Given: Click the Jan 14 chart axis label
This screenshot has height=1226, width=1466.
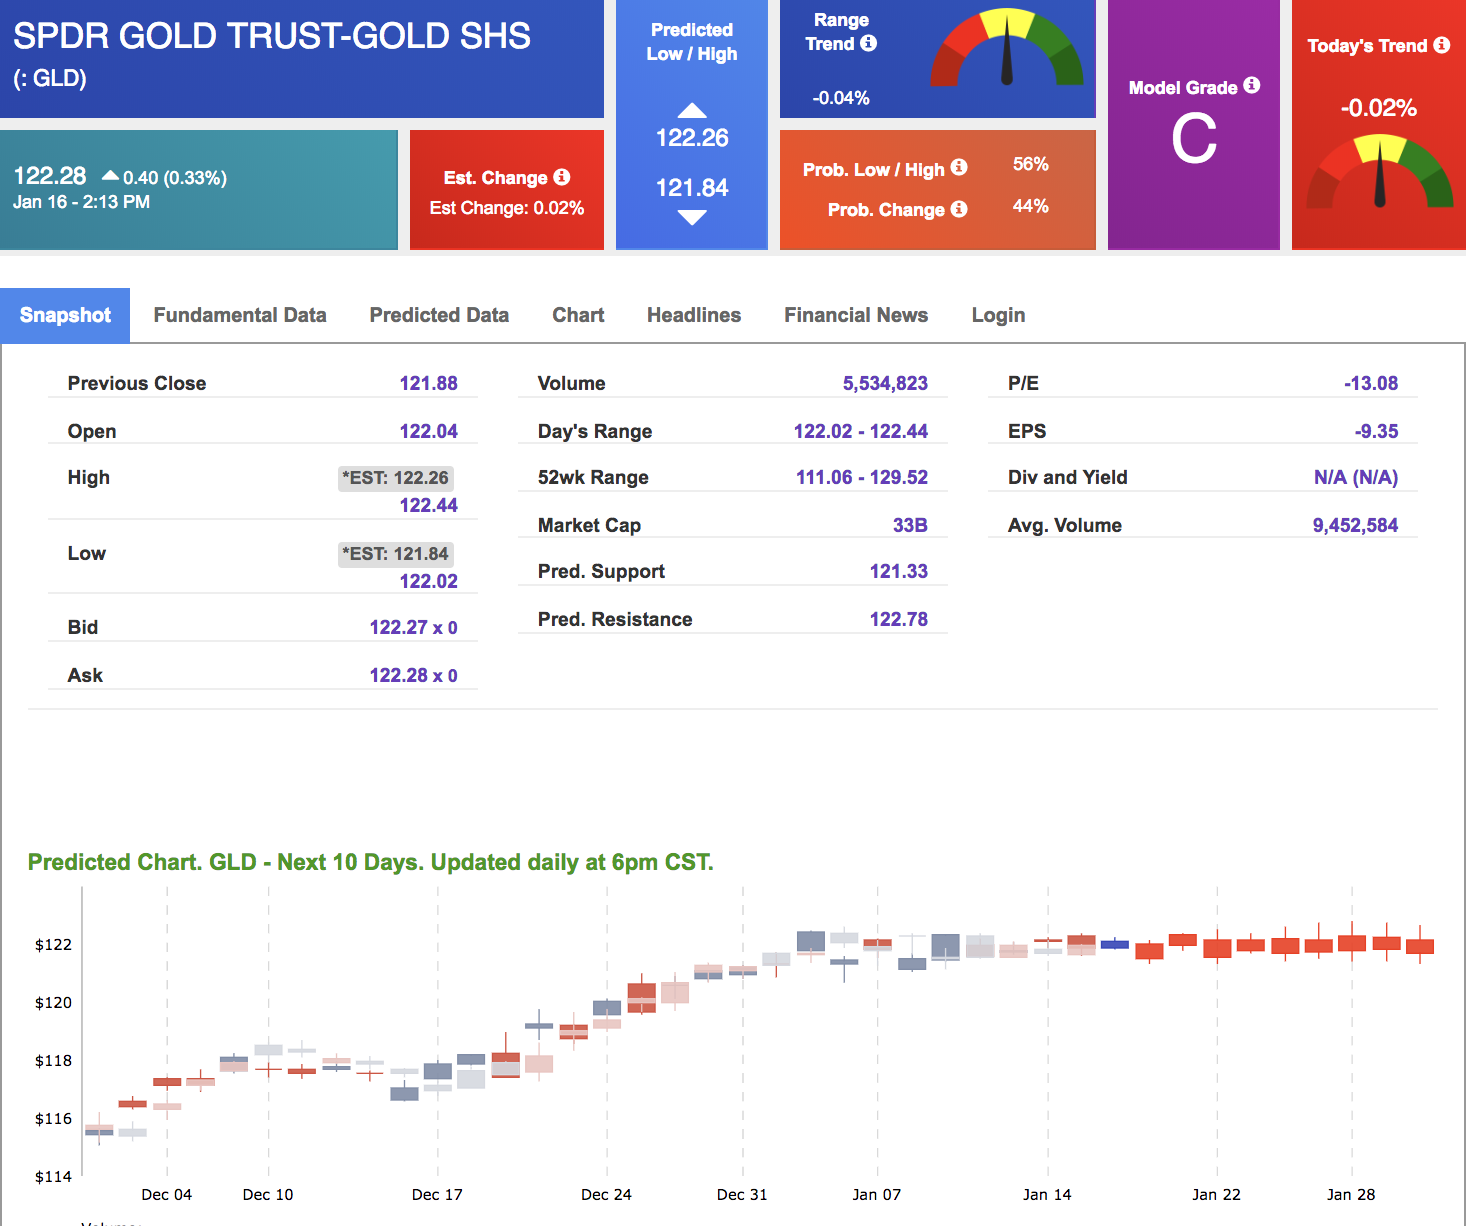Looking at the screenshot, I should pyautogui.click(x=1047, y=1194).
